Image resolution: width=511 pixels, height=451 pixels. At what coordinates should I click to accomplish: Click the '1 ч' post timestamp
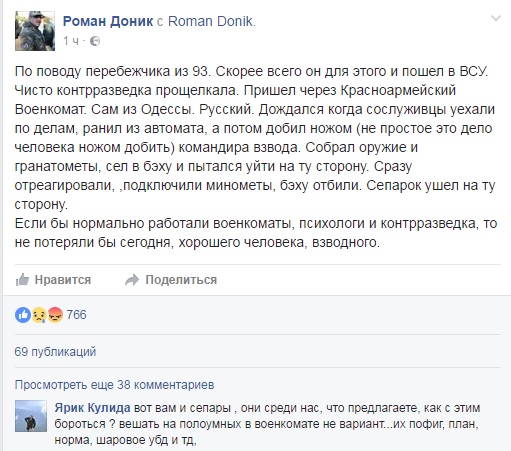pos(71,41)
